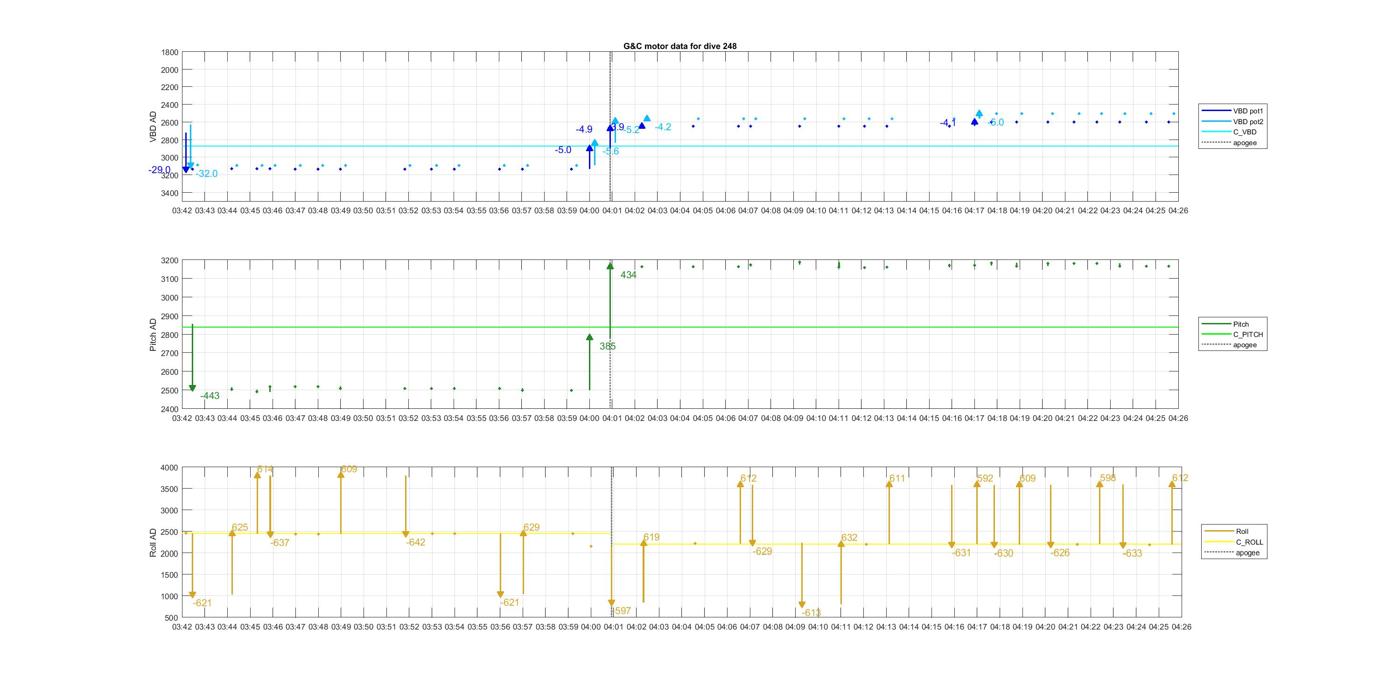Click the '632' roll data label

pyautogui.click(x=849, y=538)
